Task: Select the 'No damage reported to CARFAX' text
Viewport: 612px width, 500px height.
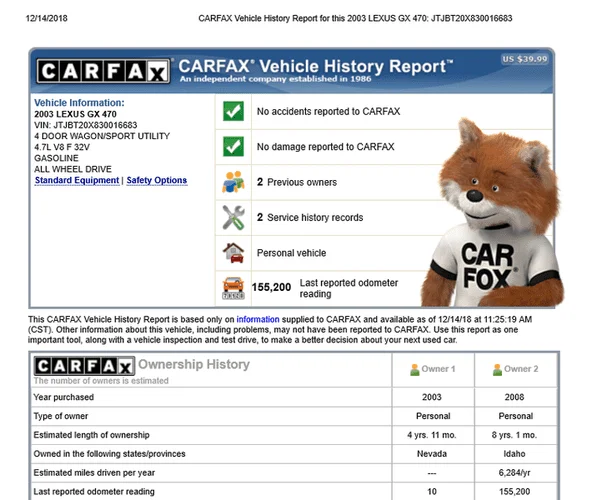Action: (x=326, y=147)
